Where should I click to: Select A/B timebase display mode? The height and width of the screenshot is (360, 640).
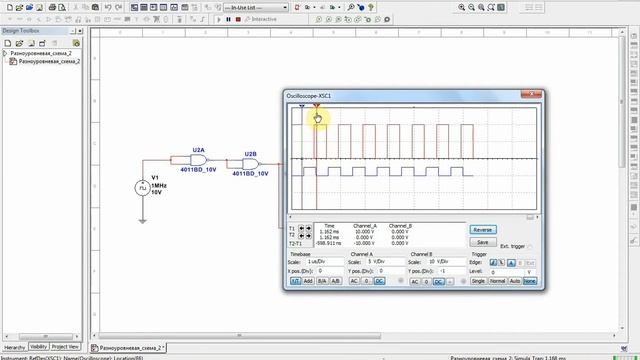coord(336,281)
